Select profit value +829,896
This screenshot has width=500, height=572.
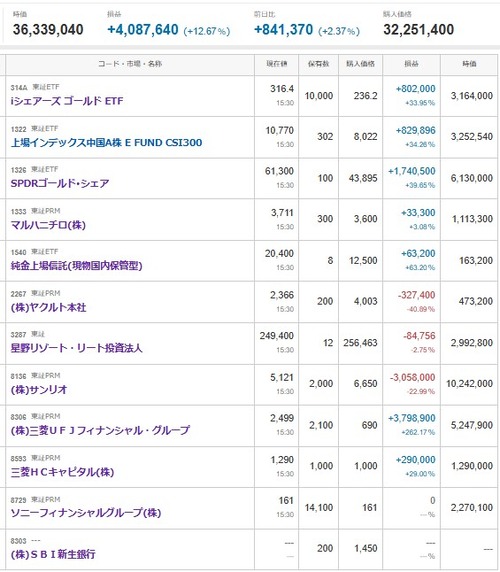pos(415,130)
